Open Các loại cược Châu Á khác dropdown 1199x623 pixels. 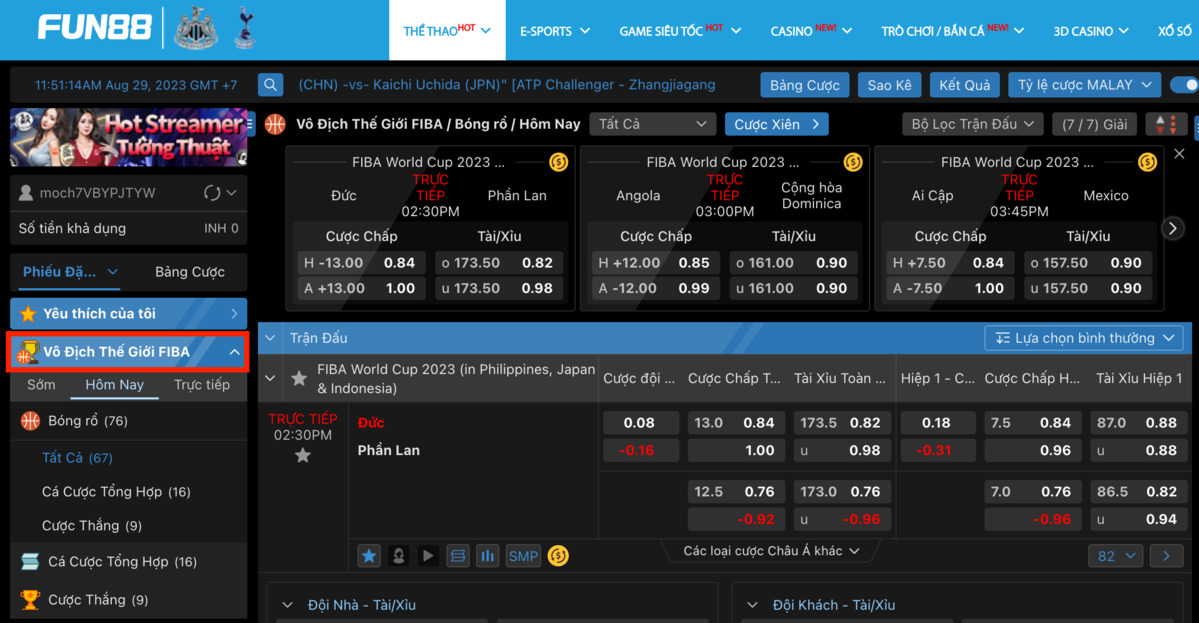[770, 549]
